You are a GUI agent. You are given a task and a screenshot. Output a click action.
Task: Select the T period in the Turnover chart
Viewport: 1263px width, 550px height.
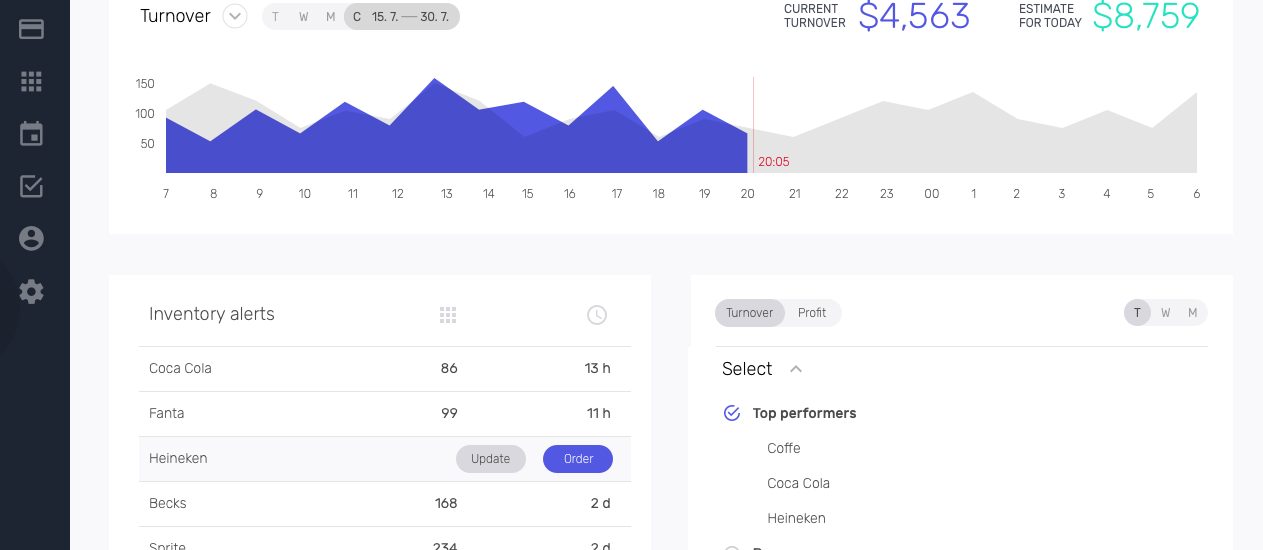(x=276, y=17)
